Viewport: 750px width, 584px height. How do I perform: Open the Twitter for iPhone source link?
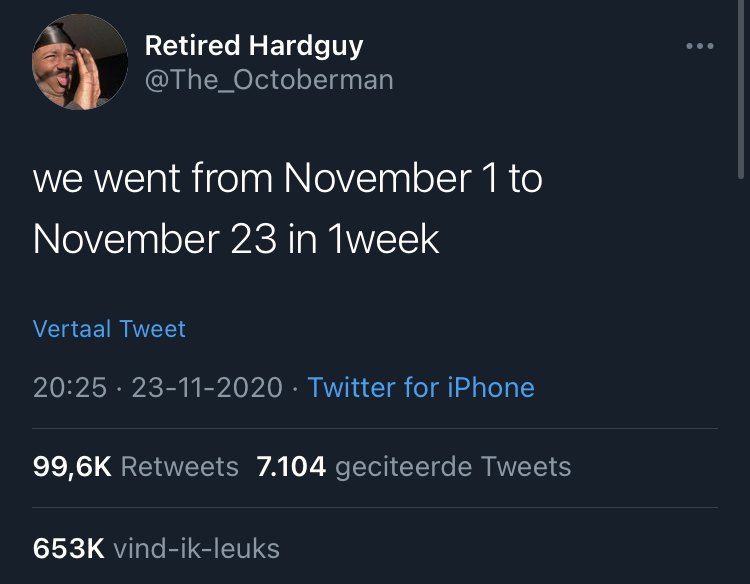pos(420,387)
